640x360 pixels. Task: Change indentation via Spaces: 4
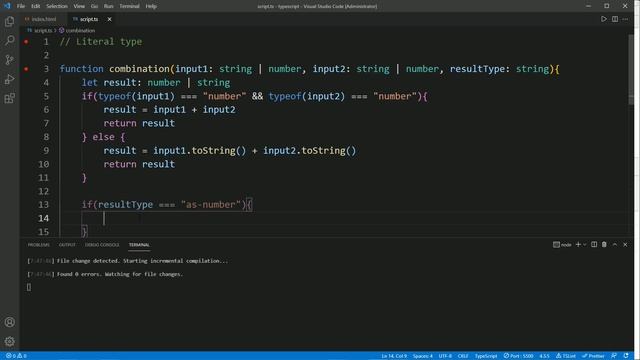click(x=422, y=356)
